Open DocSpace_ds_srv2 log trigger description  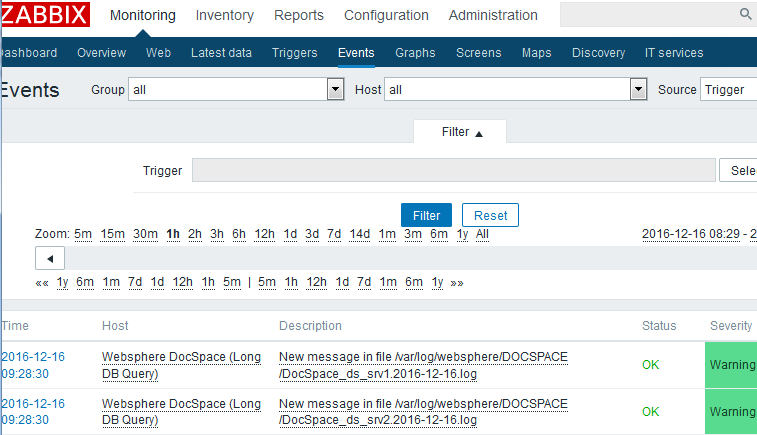423,412
